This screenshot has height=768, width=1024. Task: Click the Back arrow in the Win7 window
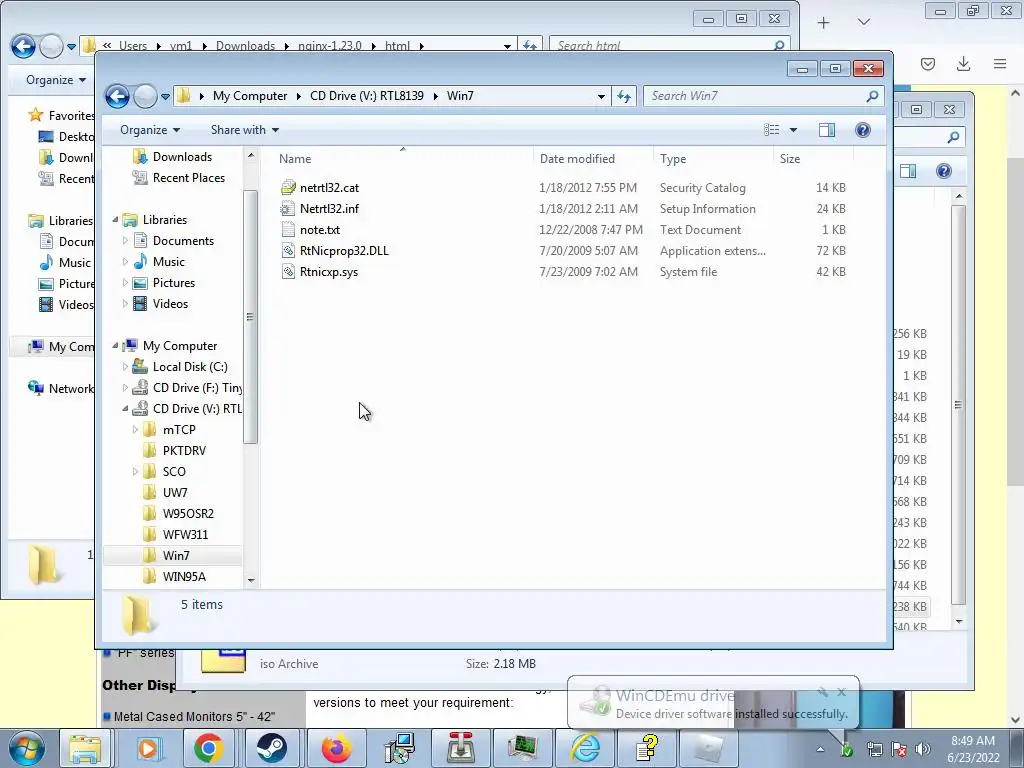click(x=118, y=97)
